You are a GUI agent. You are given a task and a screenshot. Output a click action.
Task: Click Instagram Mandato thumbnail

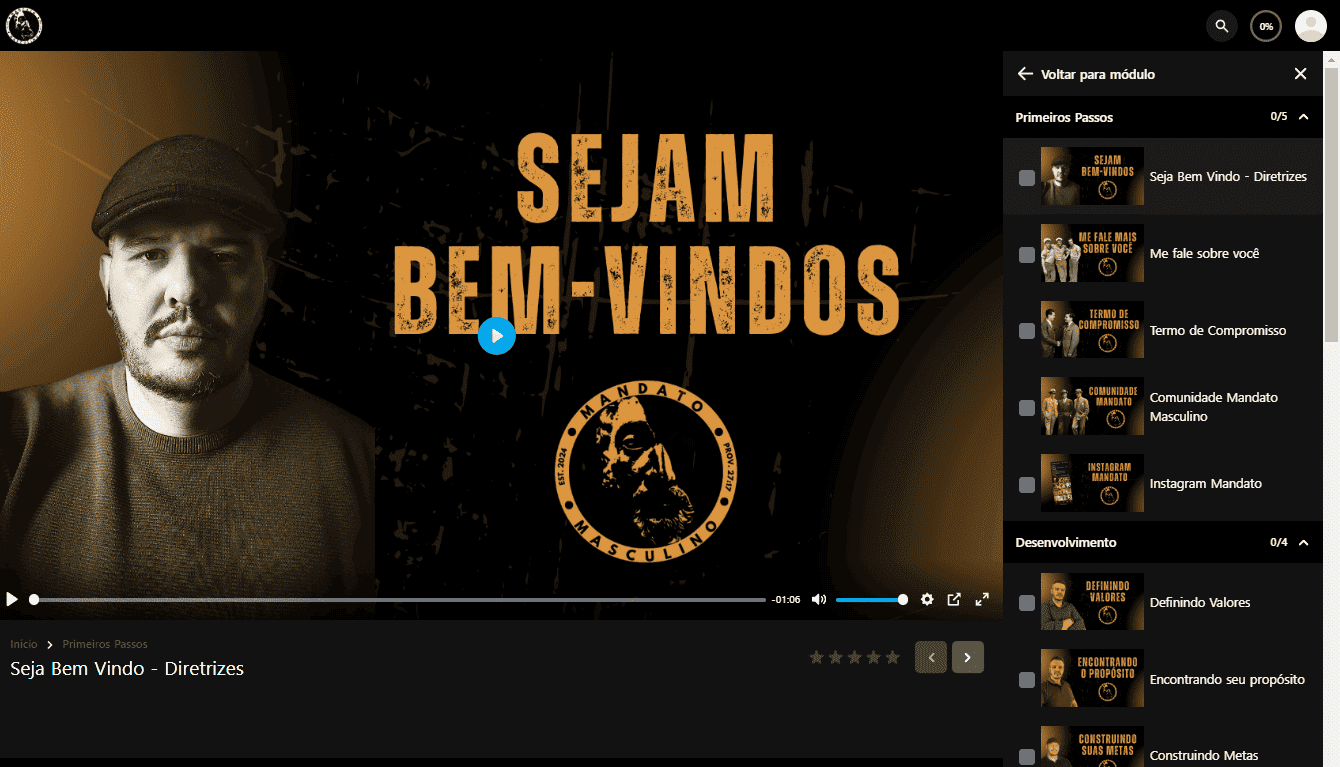coord(1092,483)
